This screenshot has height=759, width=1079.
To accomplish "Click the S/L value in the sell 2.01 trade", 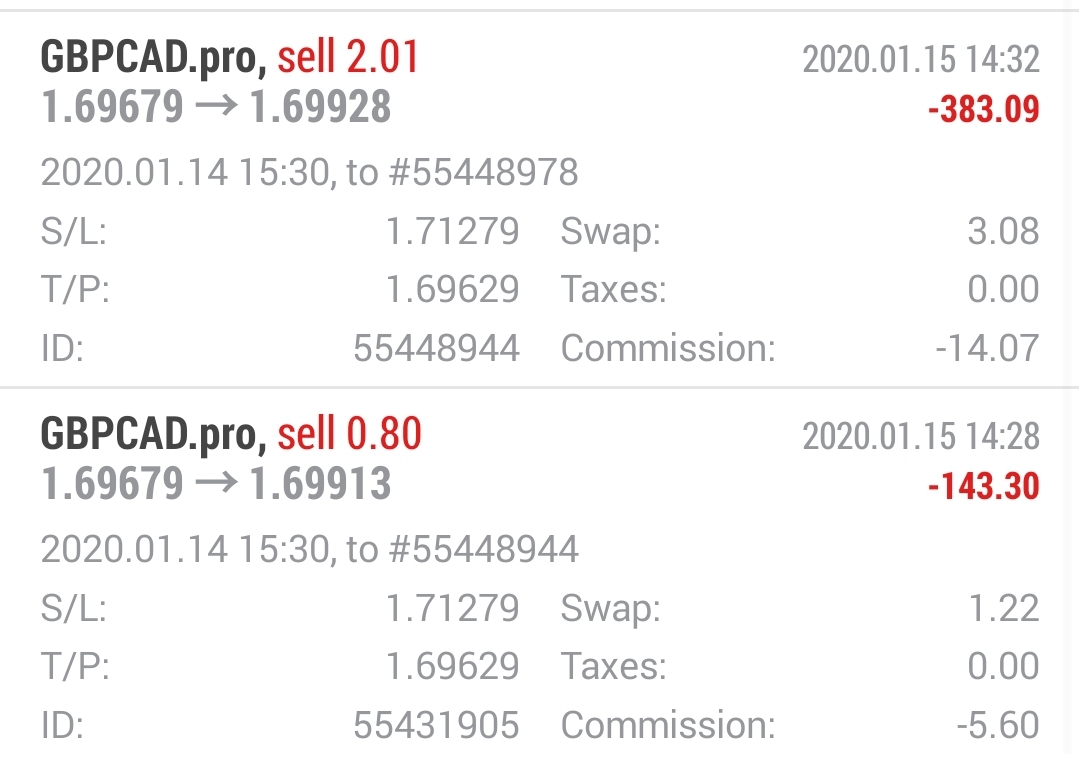I will [x=452, y=232].
